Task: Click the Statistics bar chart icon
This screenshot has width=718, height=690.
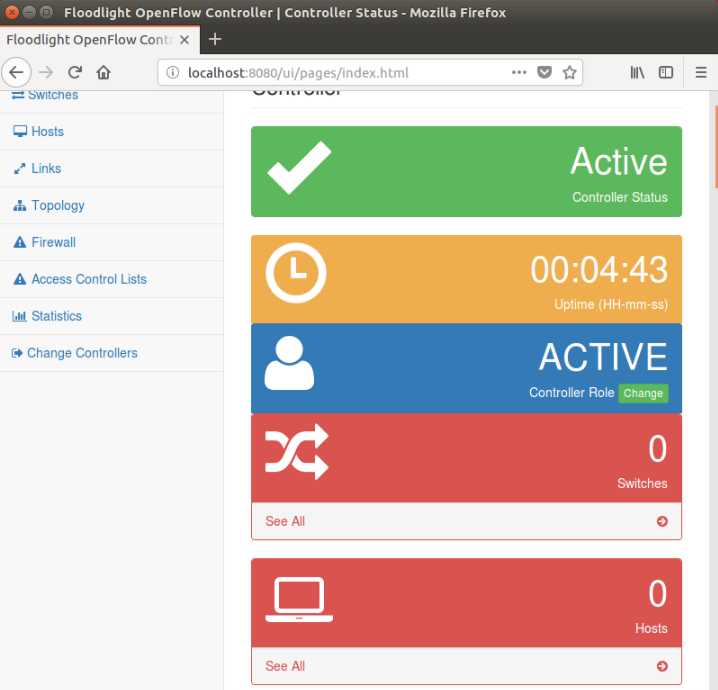Action: click(19, 316)
